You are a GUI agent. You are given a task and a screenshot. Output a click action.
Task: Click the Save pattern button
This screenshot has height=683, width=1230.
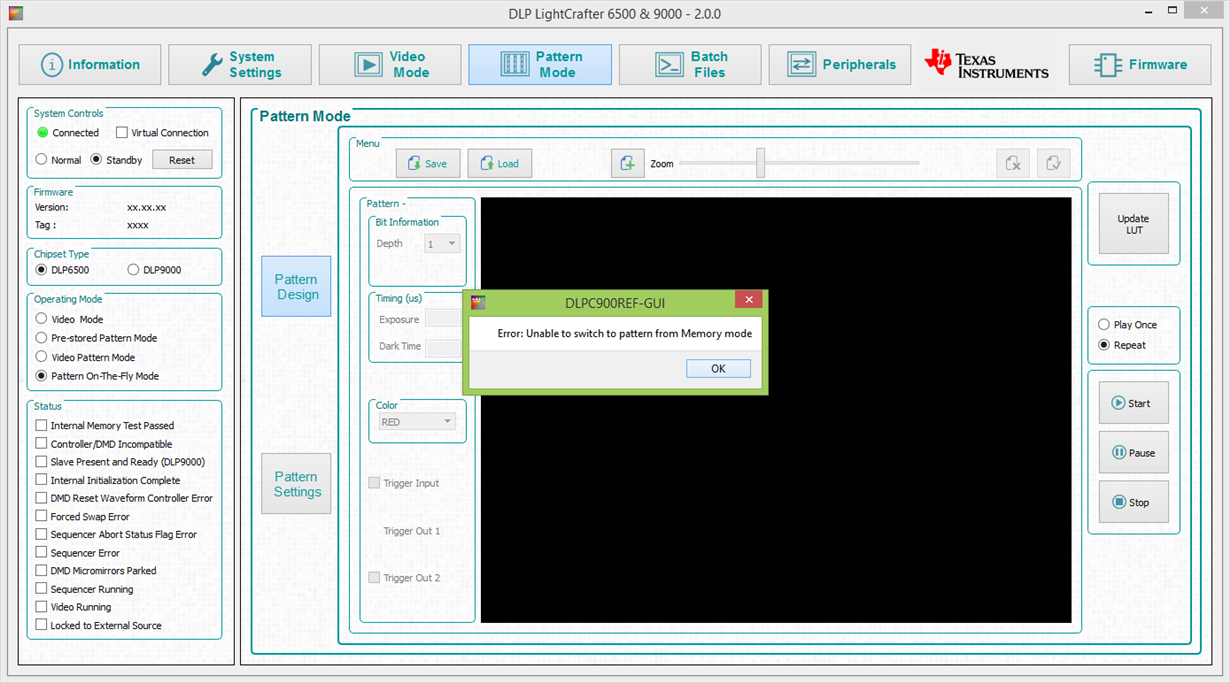pos(428,164)
